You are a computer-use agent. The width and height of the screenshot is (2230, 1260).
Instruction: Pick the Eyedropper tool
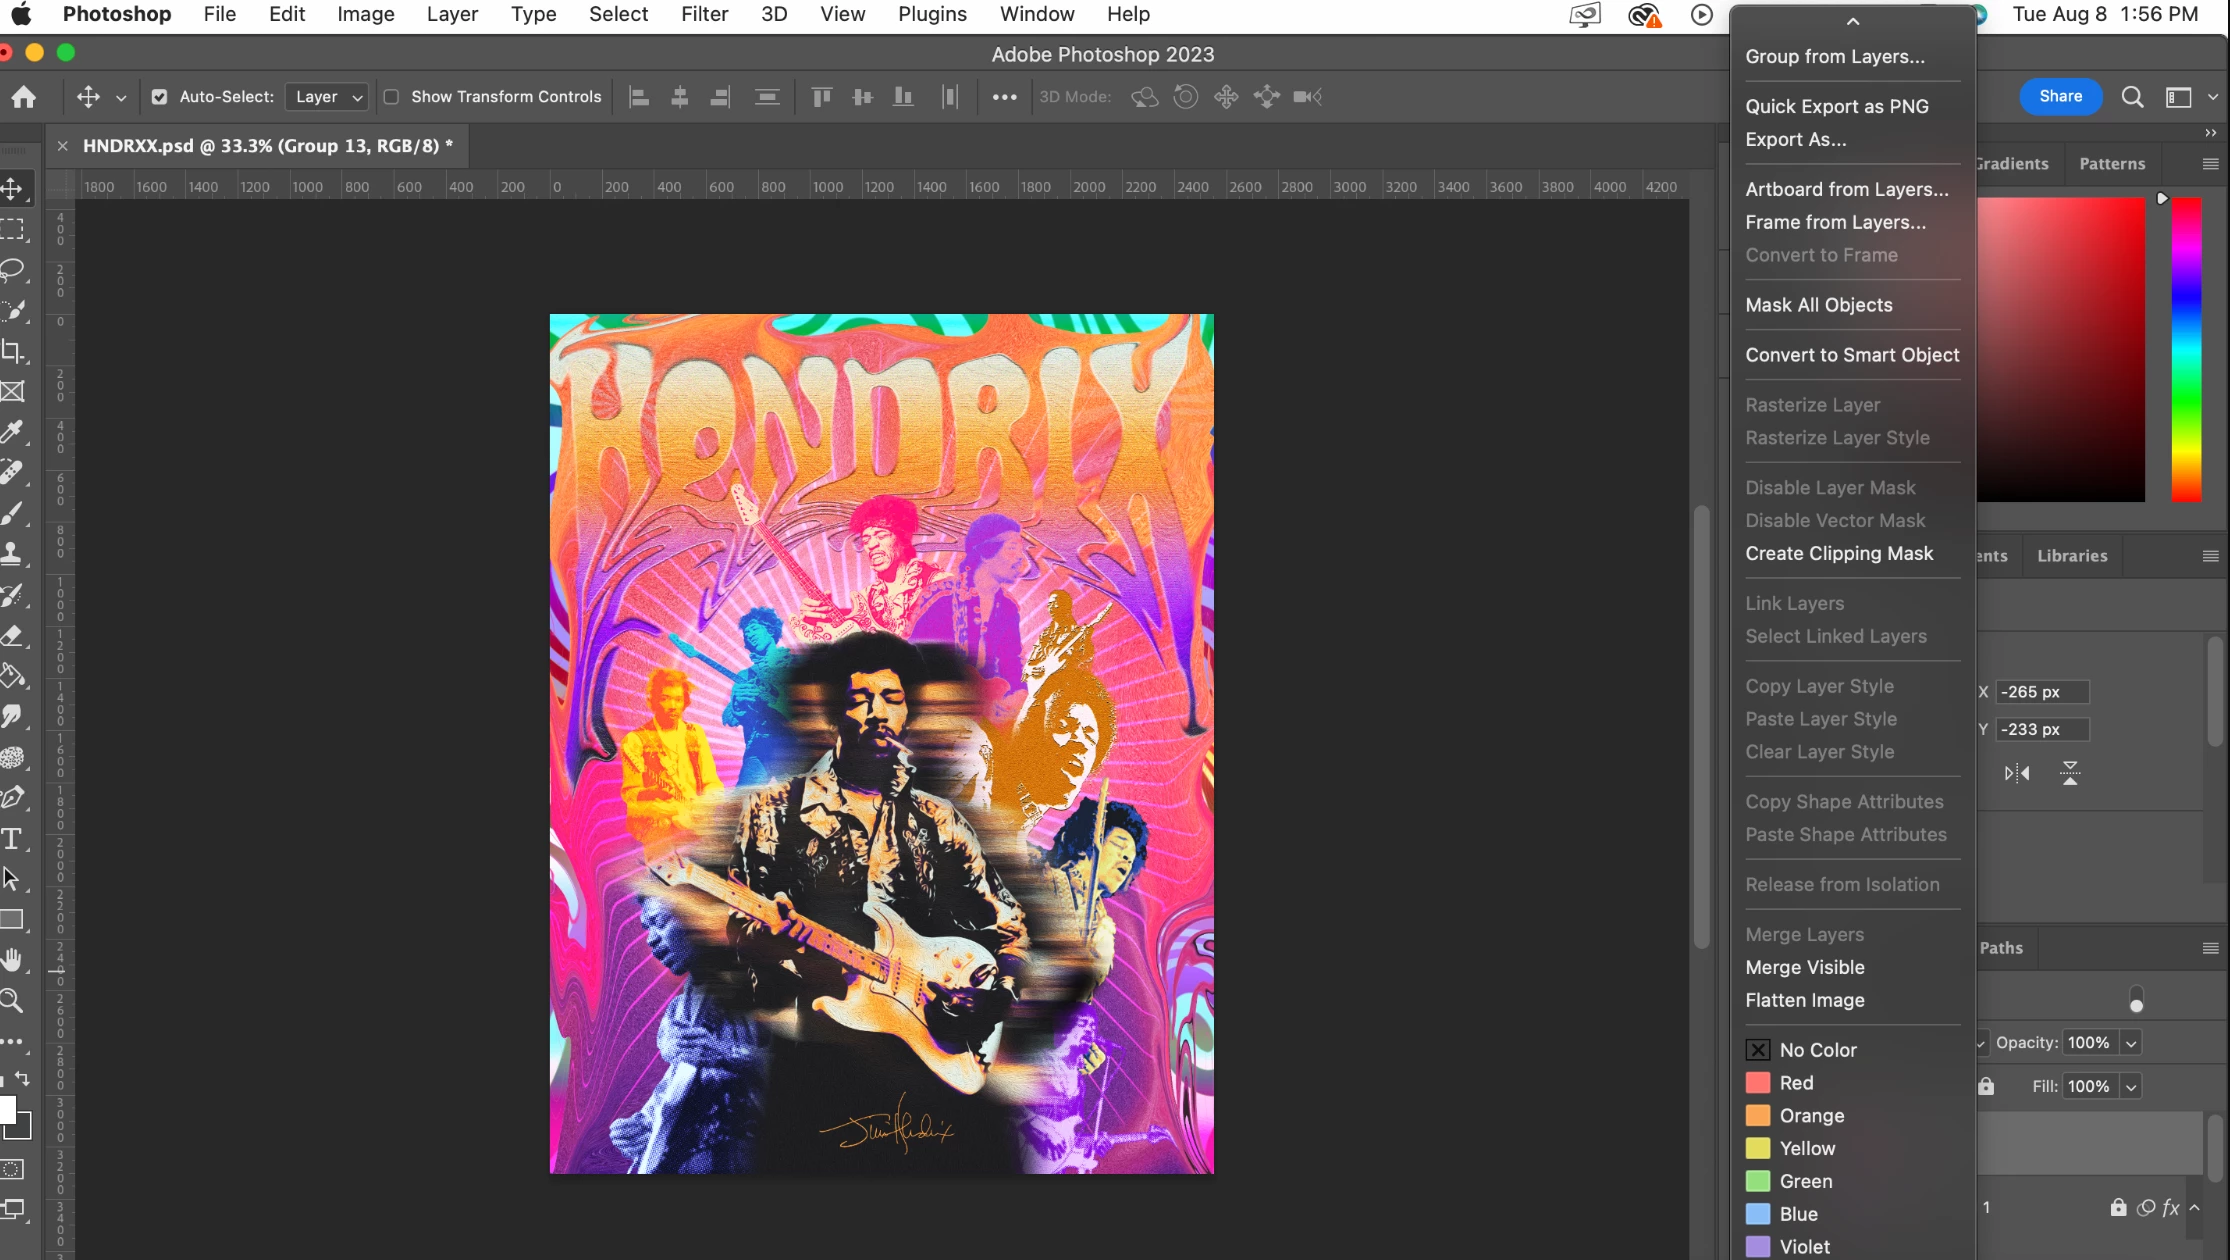tap(13, 432)
